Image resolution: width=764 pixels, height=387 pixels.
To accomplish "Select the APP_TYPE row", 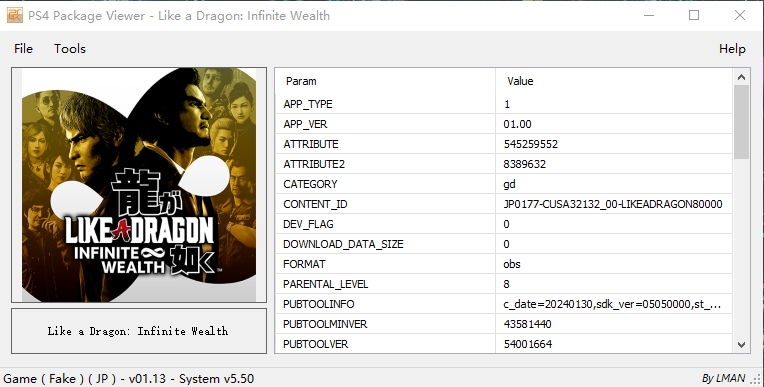I will click(504, 104).
